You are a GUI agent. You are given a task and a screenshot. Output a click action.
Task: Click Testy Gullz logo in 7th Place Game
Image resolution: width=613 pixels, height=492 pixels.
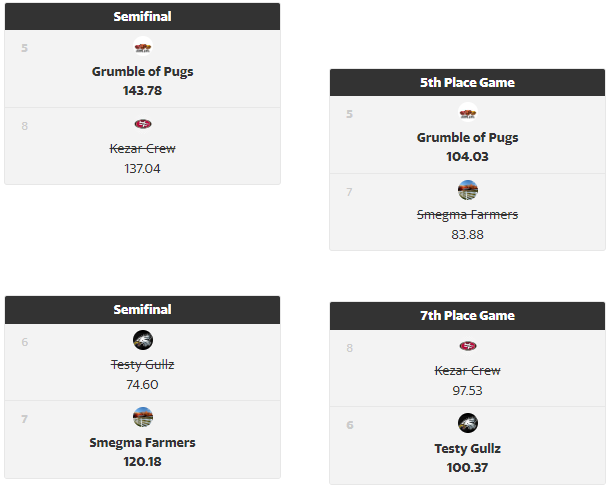[x=468, y=423]
